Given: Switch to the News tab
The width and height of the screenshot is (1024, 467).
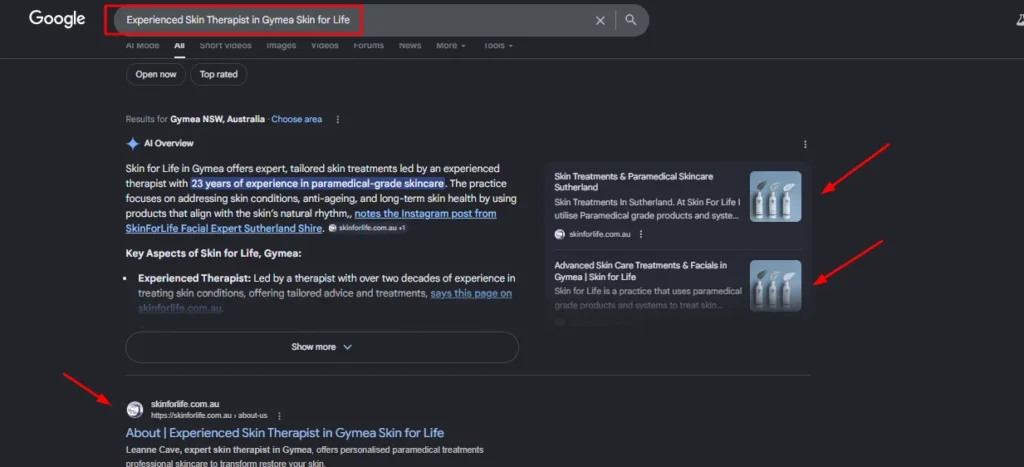Looking at the screenshot, I should coord(410,45).
